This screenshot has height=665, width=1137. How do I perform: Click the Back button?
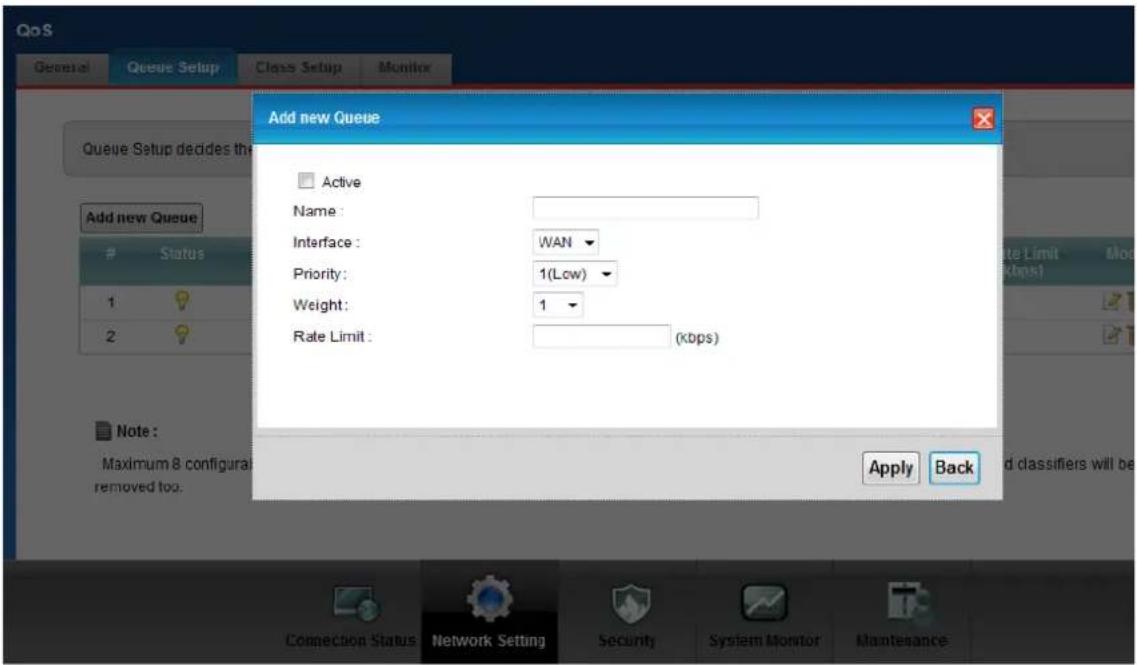(954, 468)
